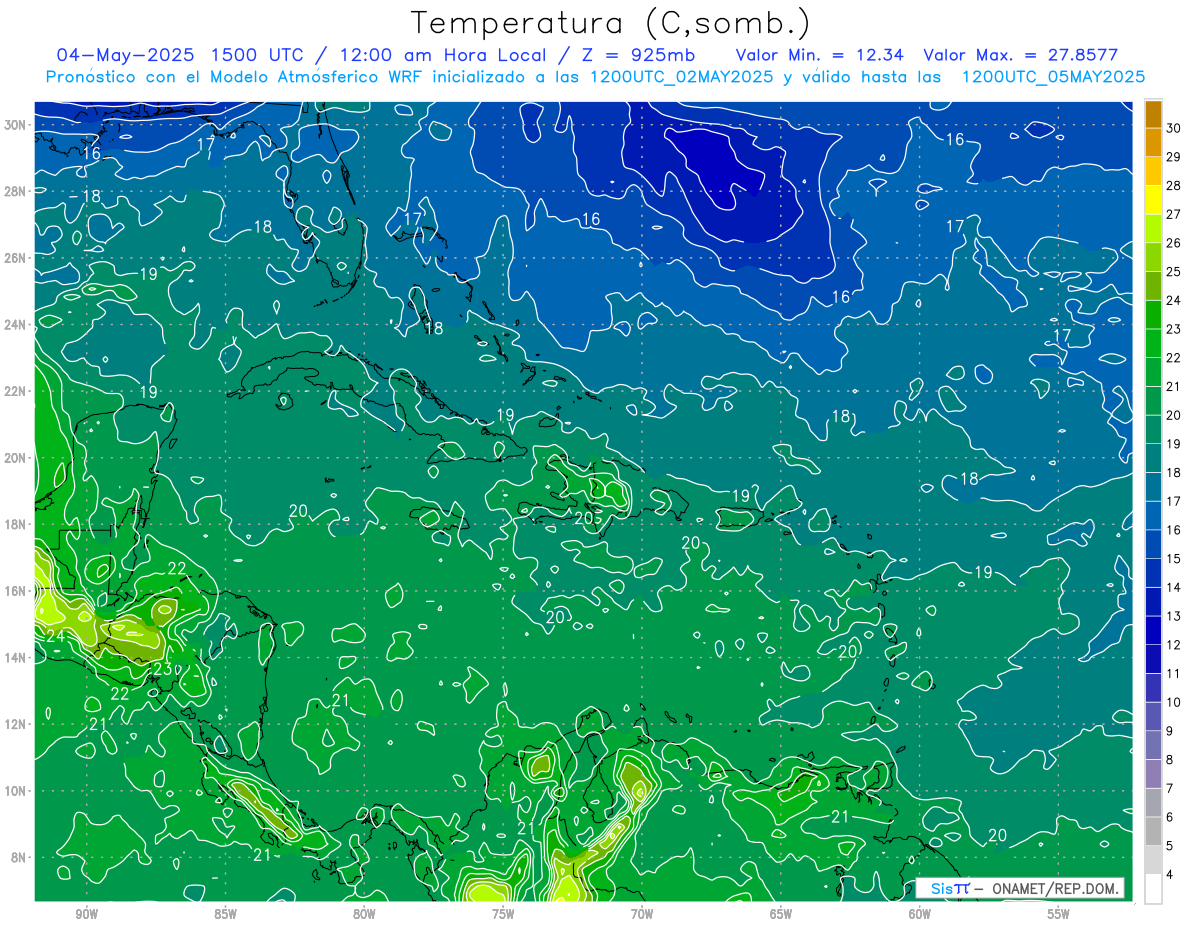Pick the legend swatch between 25 and 26
The height and width of the screenshot is (927, 1200).
pos(1153,257)
